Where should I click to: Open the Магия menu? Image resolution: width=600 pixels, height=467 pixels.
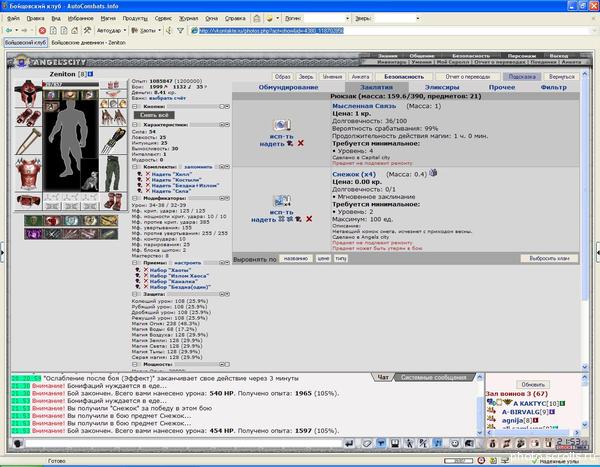tap(108, 18)
